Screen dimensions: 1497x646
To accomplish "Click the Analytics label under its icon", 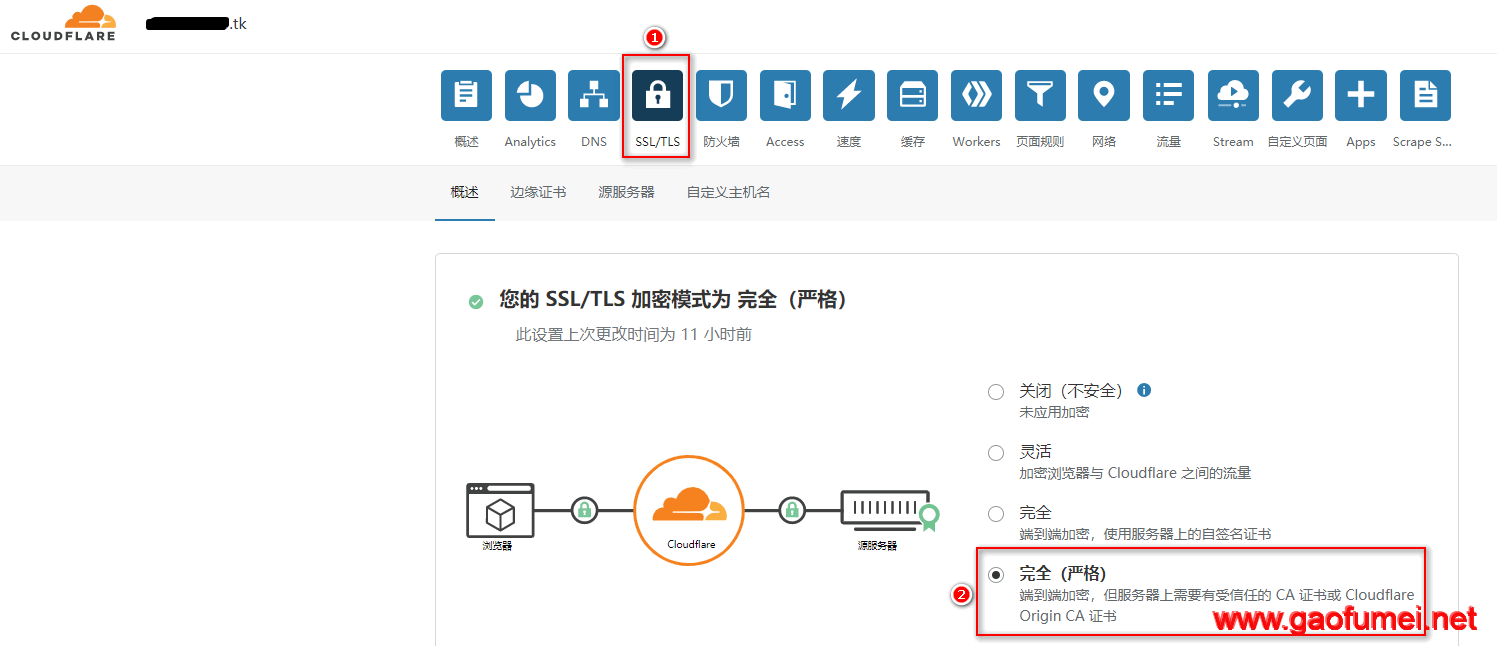I will [530, 142].
